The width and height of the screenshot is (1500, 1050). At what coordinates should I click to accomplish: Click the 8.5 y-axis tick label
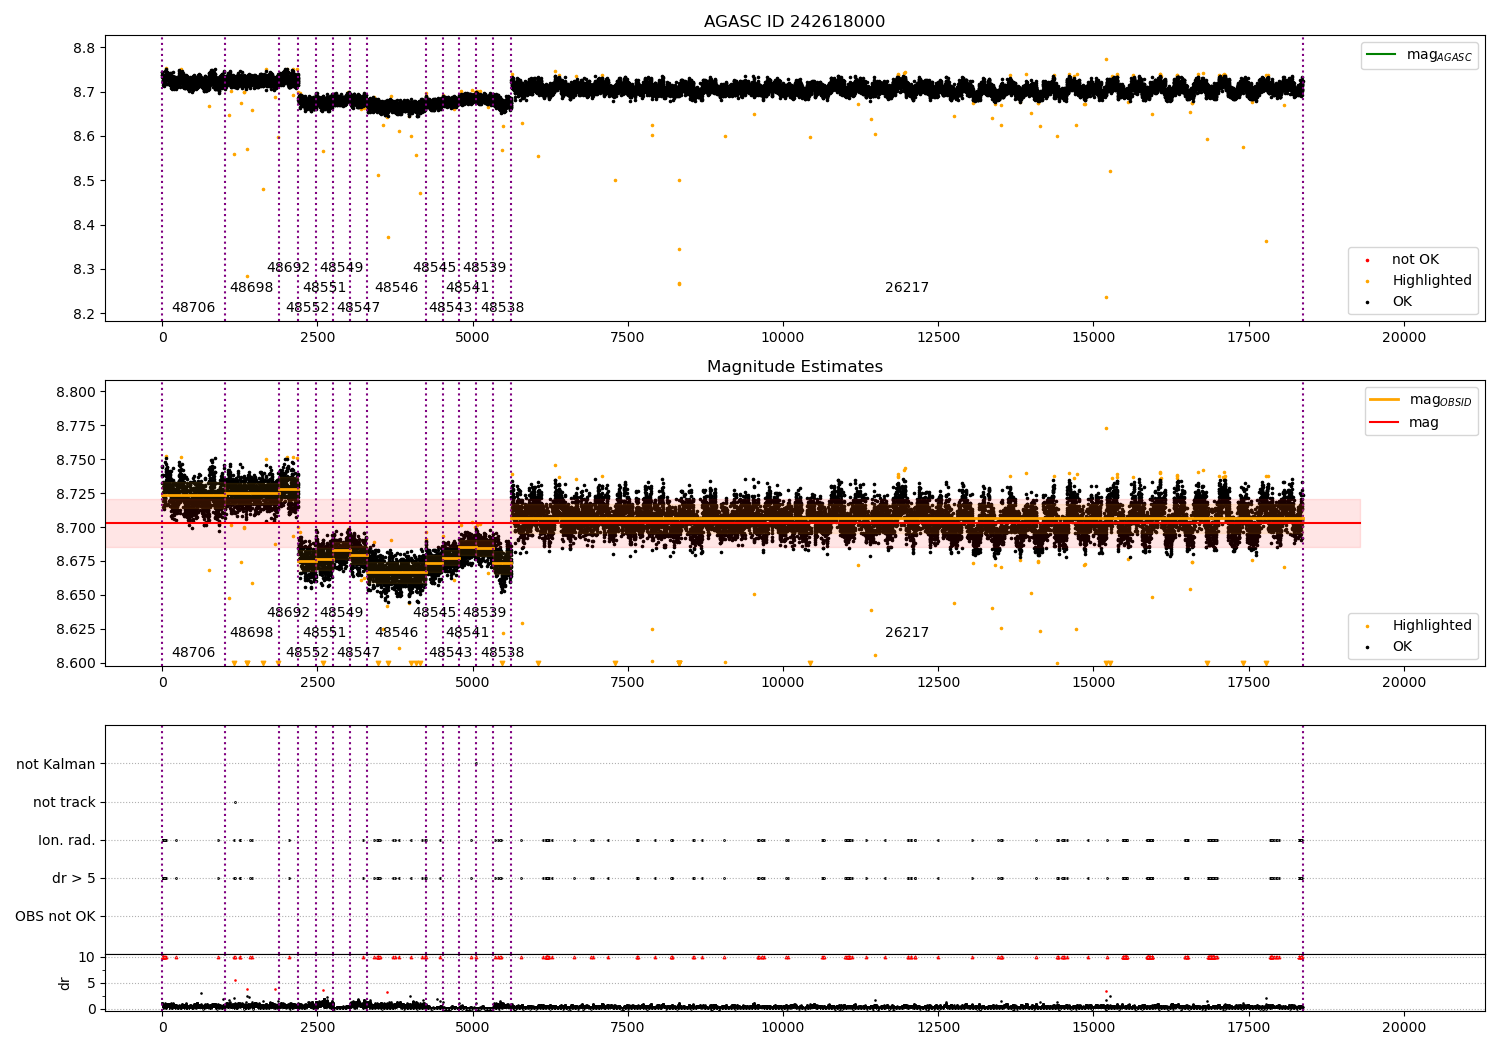point(85,181)
